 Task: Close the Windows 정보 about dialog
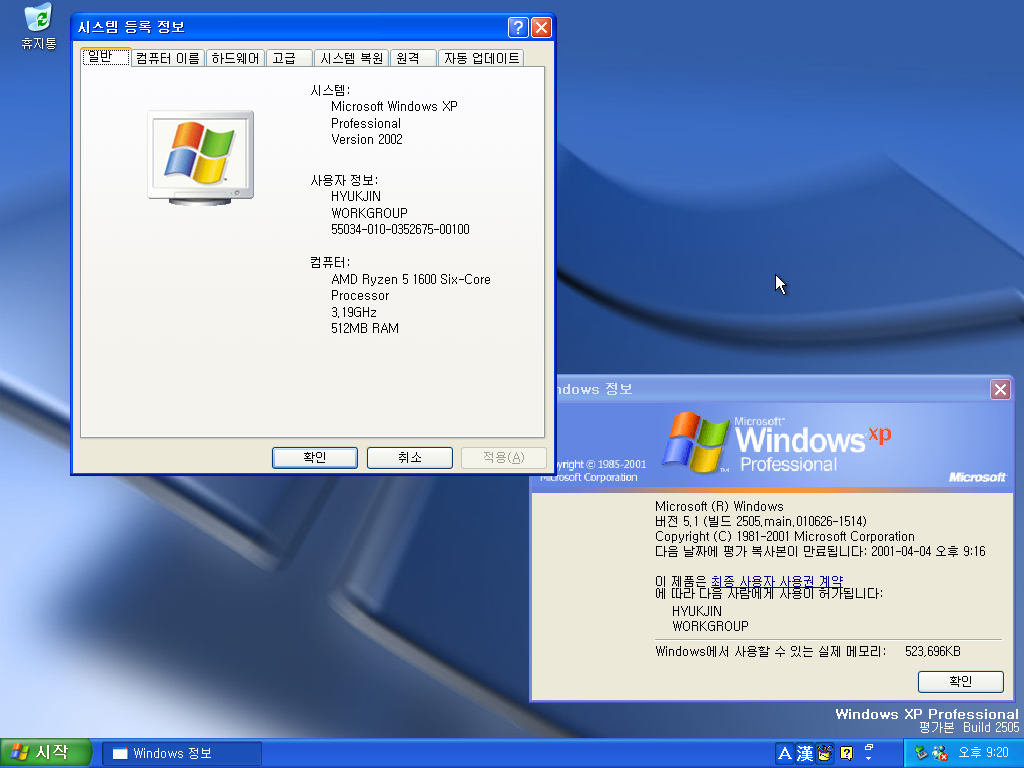(1000, 390)
